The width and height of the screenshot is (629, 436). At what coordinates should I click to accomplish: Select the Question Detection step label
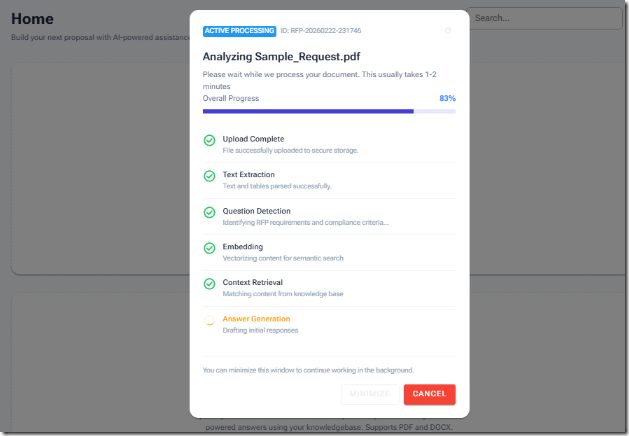tap(256, 211)
